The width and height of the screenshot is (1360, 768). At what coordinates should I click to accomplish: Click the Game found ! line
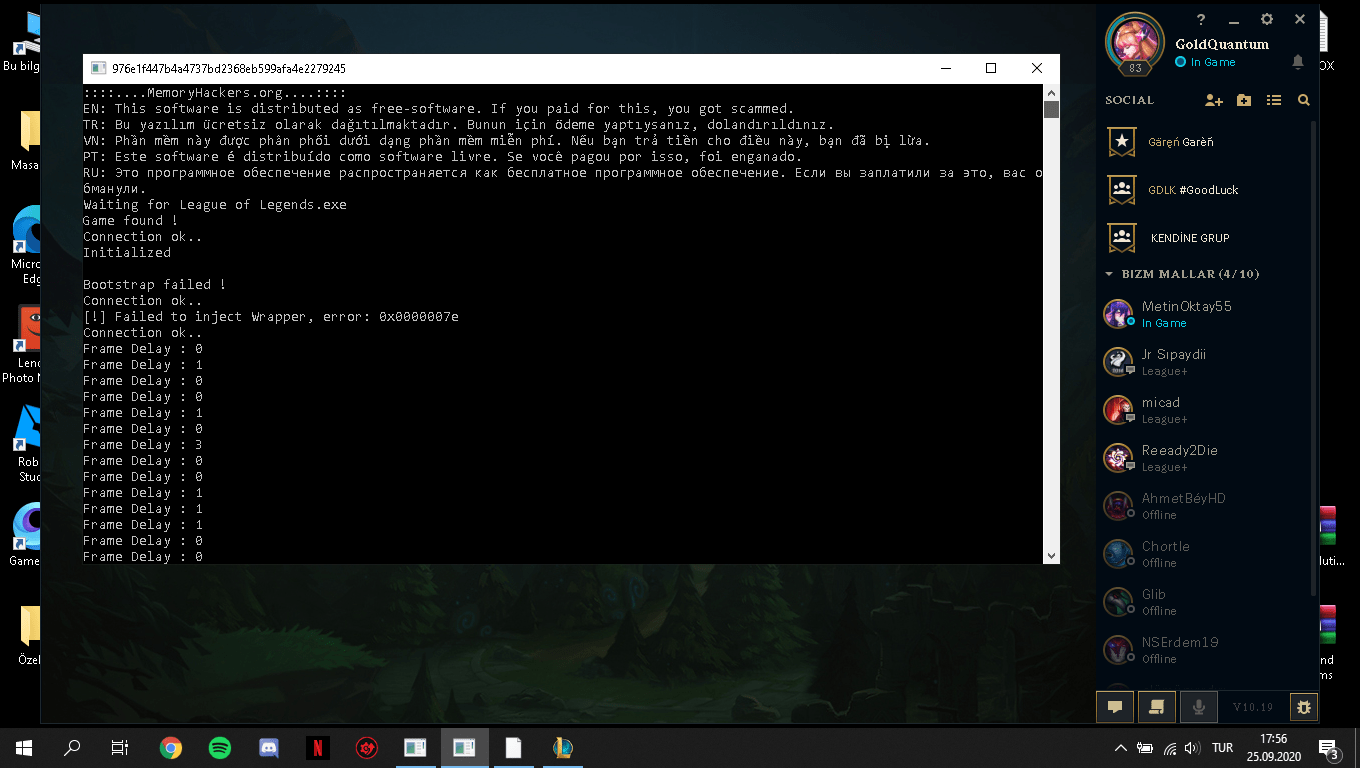pyautogui.click(x=130, y=221)
